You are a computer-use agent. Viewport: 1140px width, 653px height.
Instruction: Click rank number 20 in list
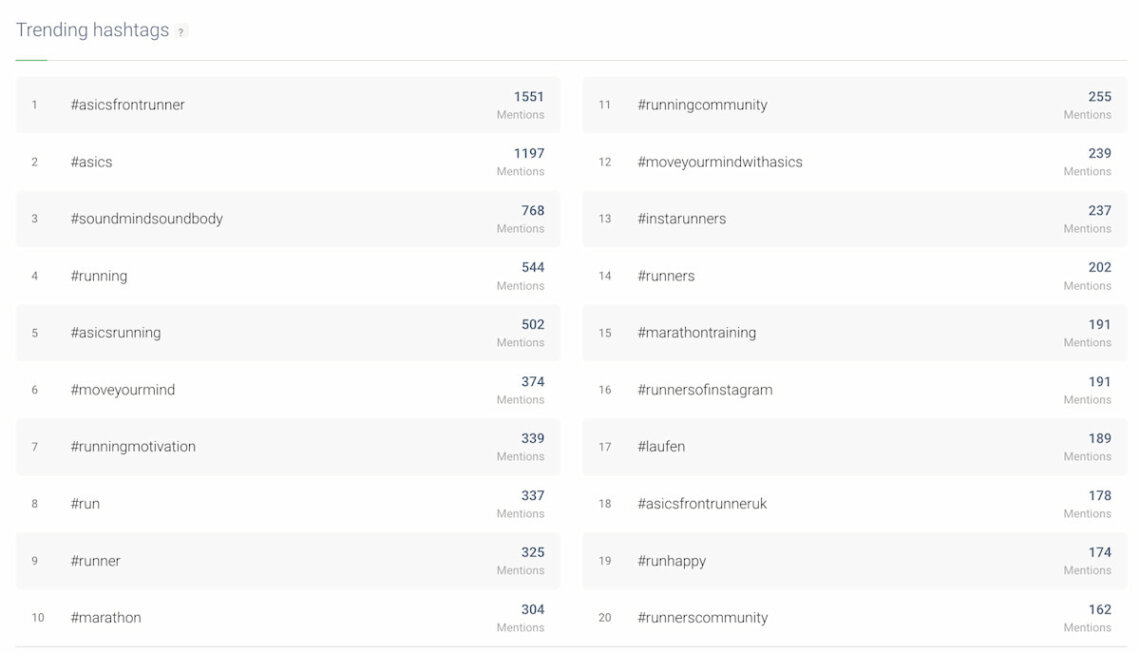click(604, 618)
